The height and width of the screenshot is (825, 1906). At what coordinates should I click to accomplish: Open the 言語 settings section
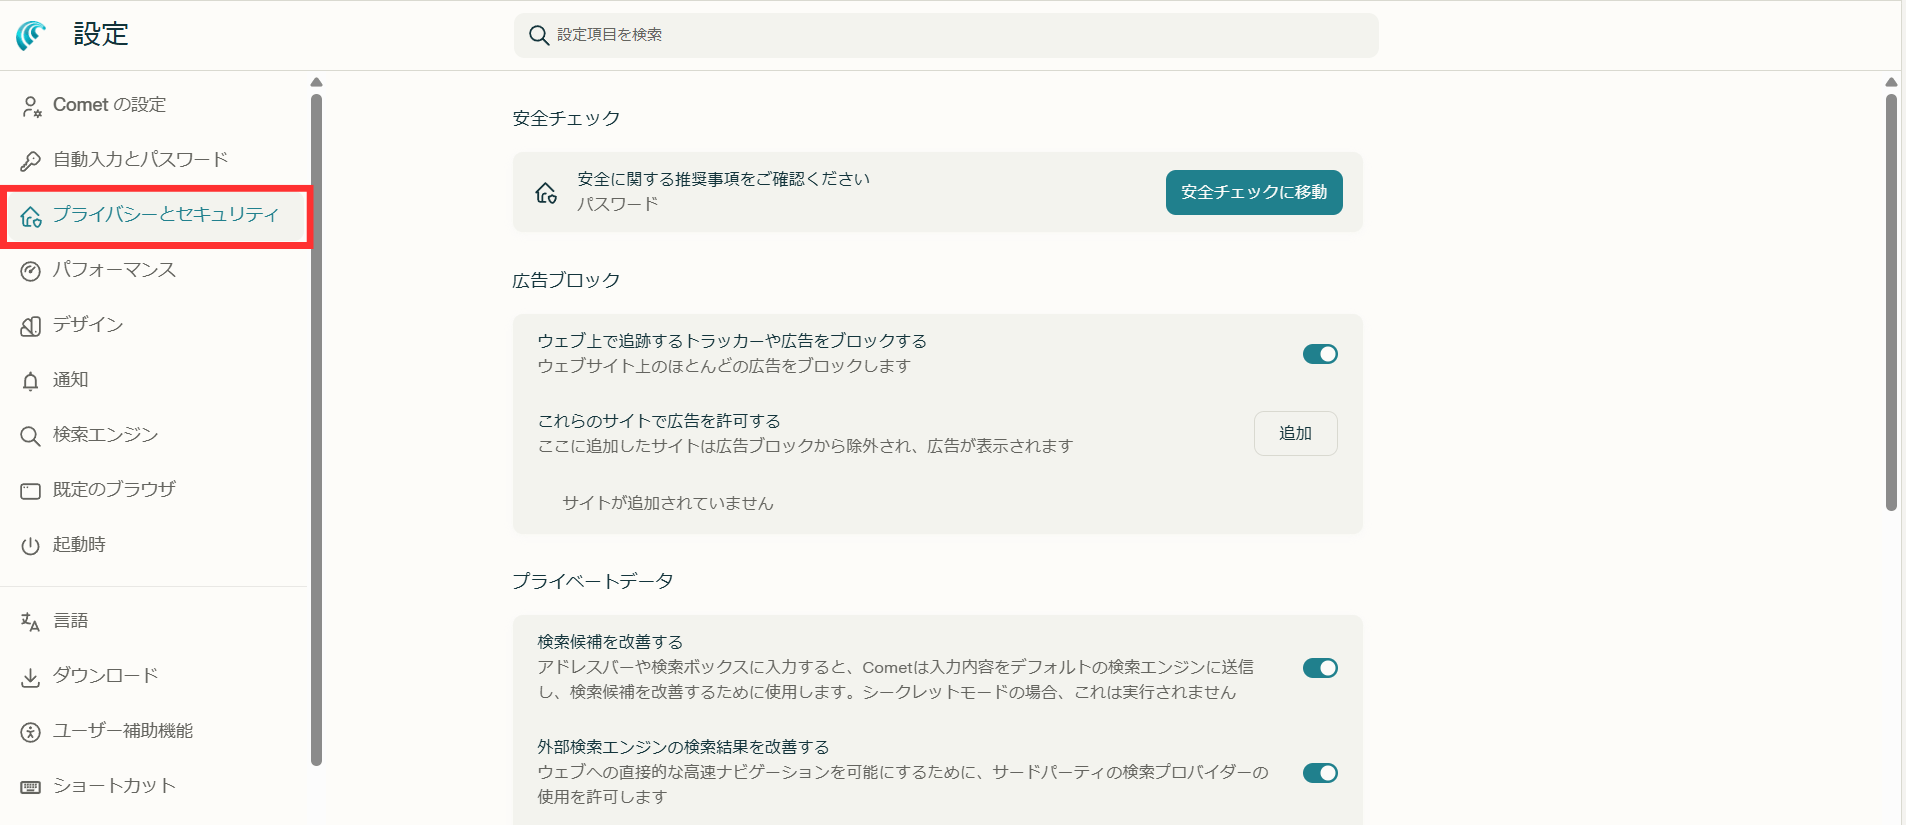(70, 621)
